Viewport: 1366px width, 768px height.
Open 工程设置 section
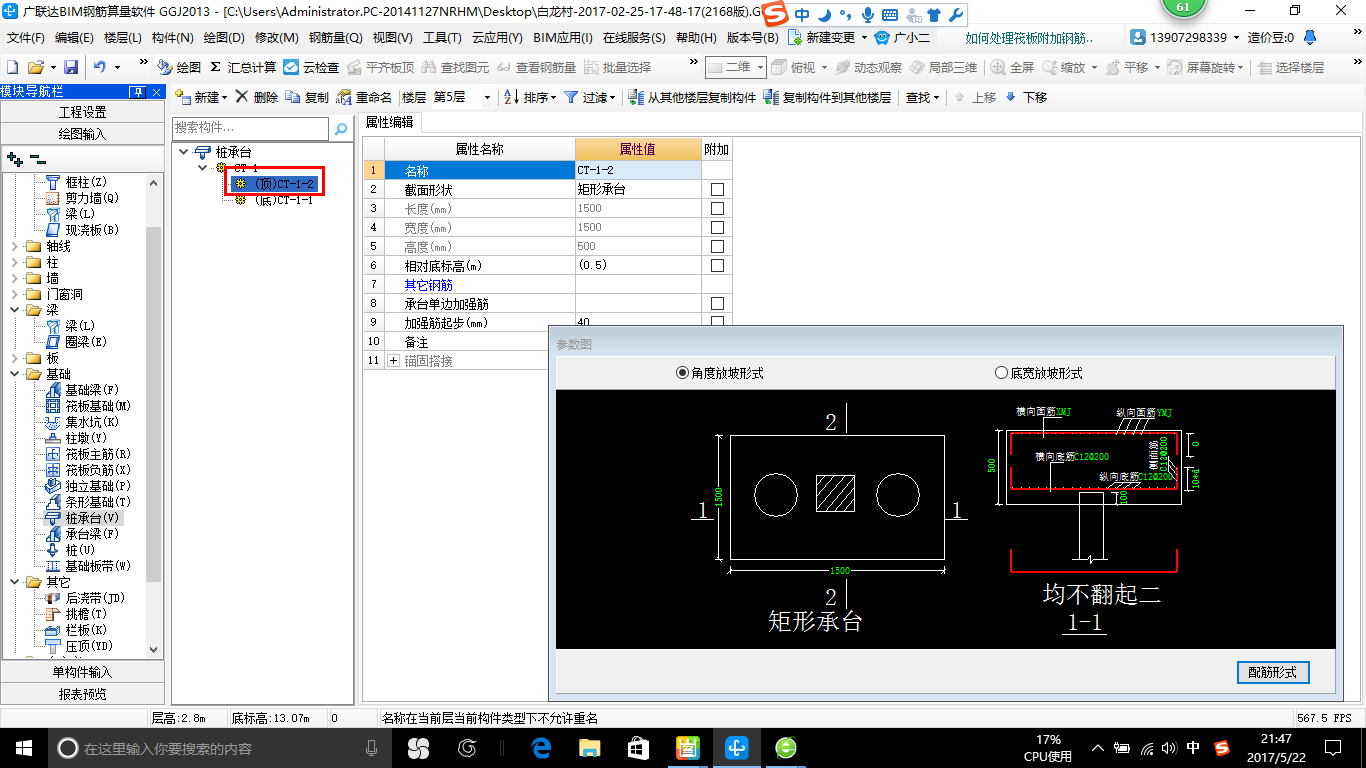click(82, 112)
